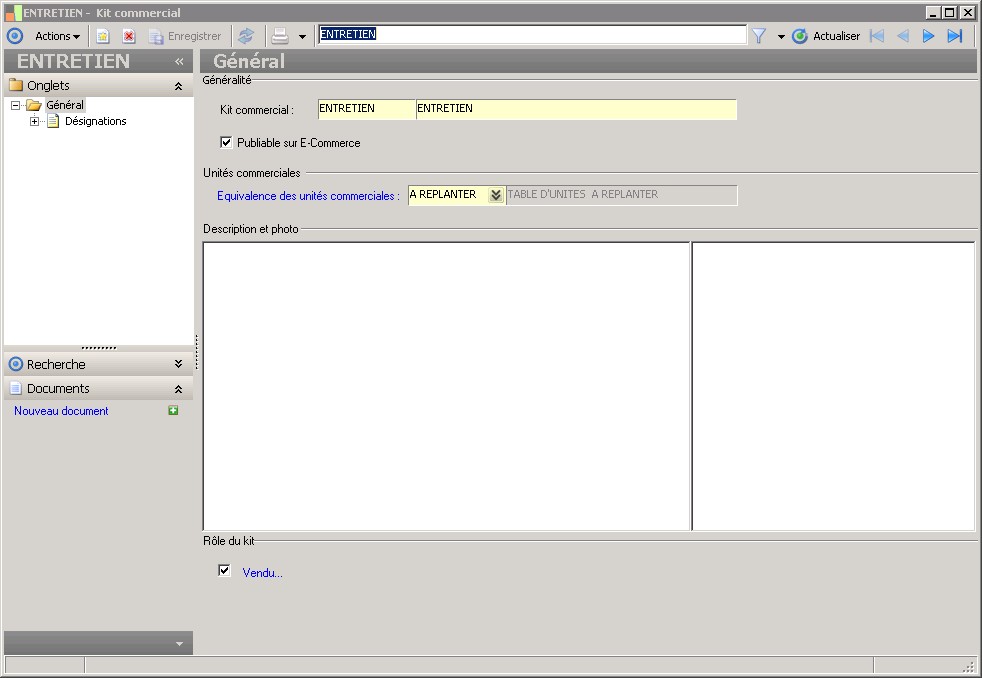Click the blue circle icon left of Actions
982x678 pixels.
coord(15,36)
